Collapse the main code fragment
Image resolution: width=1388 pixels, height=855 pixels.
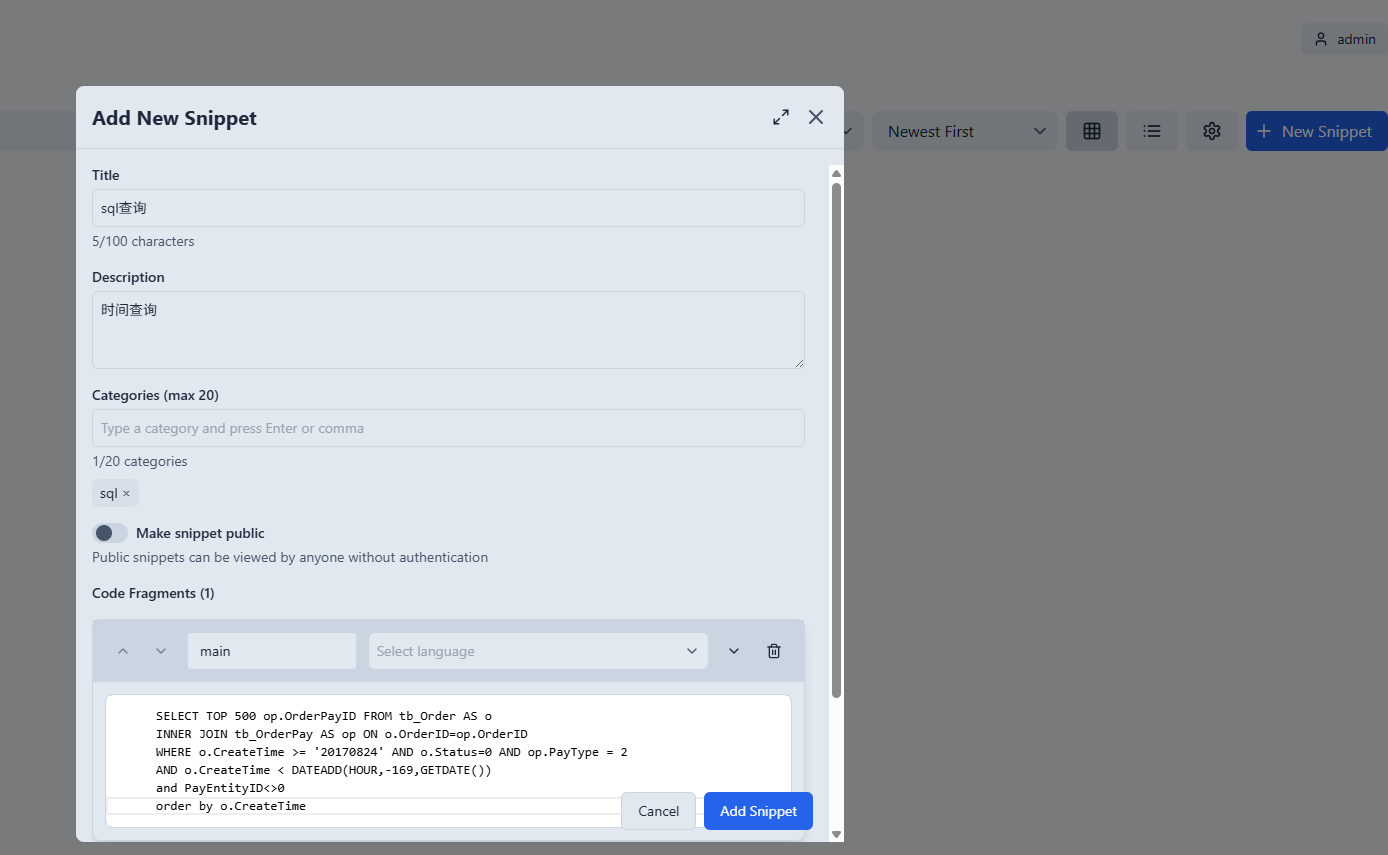pos(734,651)
